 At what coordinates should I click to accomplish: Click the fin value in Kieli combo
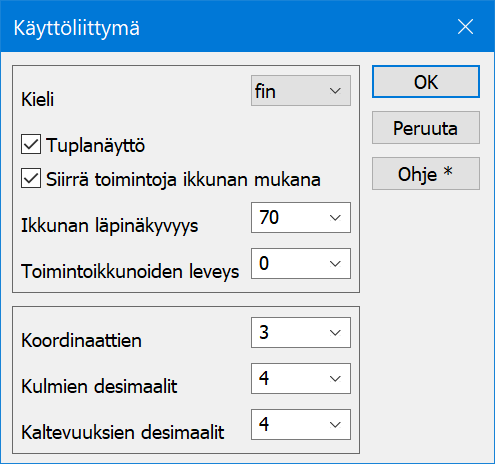(265, 91)
